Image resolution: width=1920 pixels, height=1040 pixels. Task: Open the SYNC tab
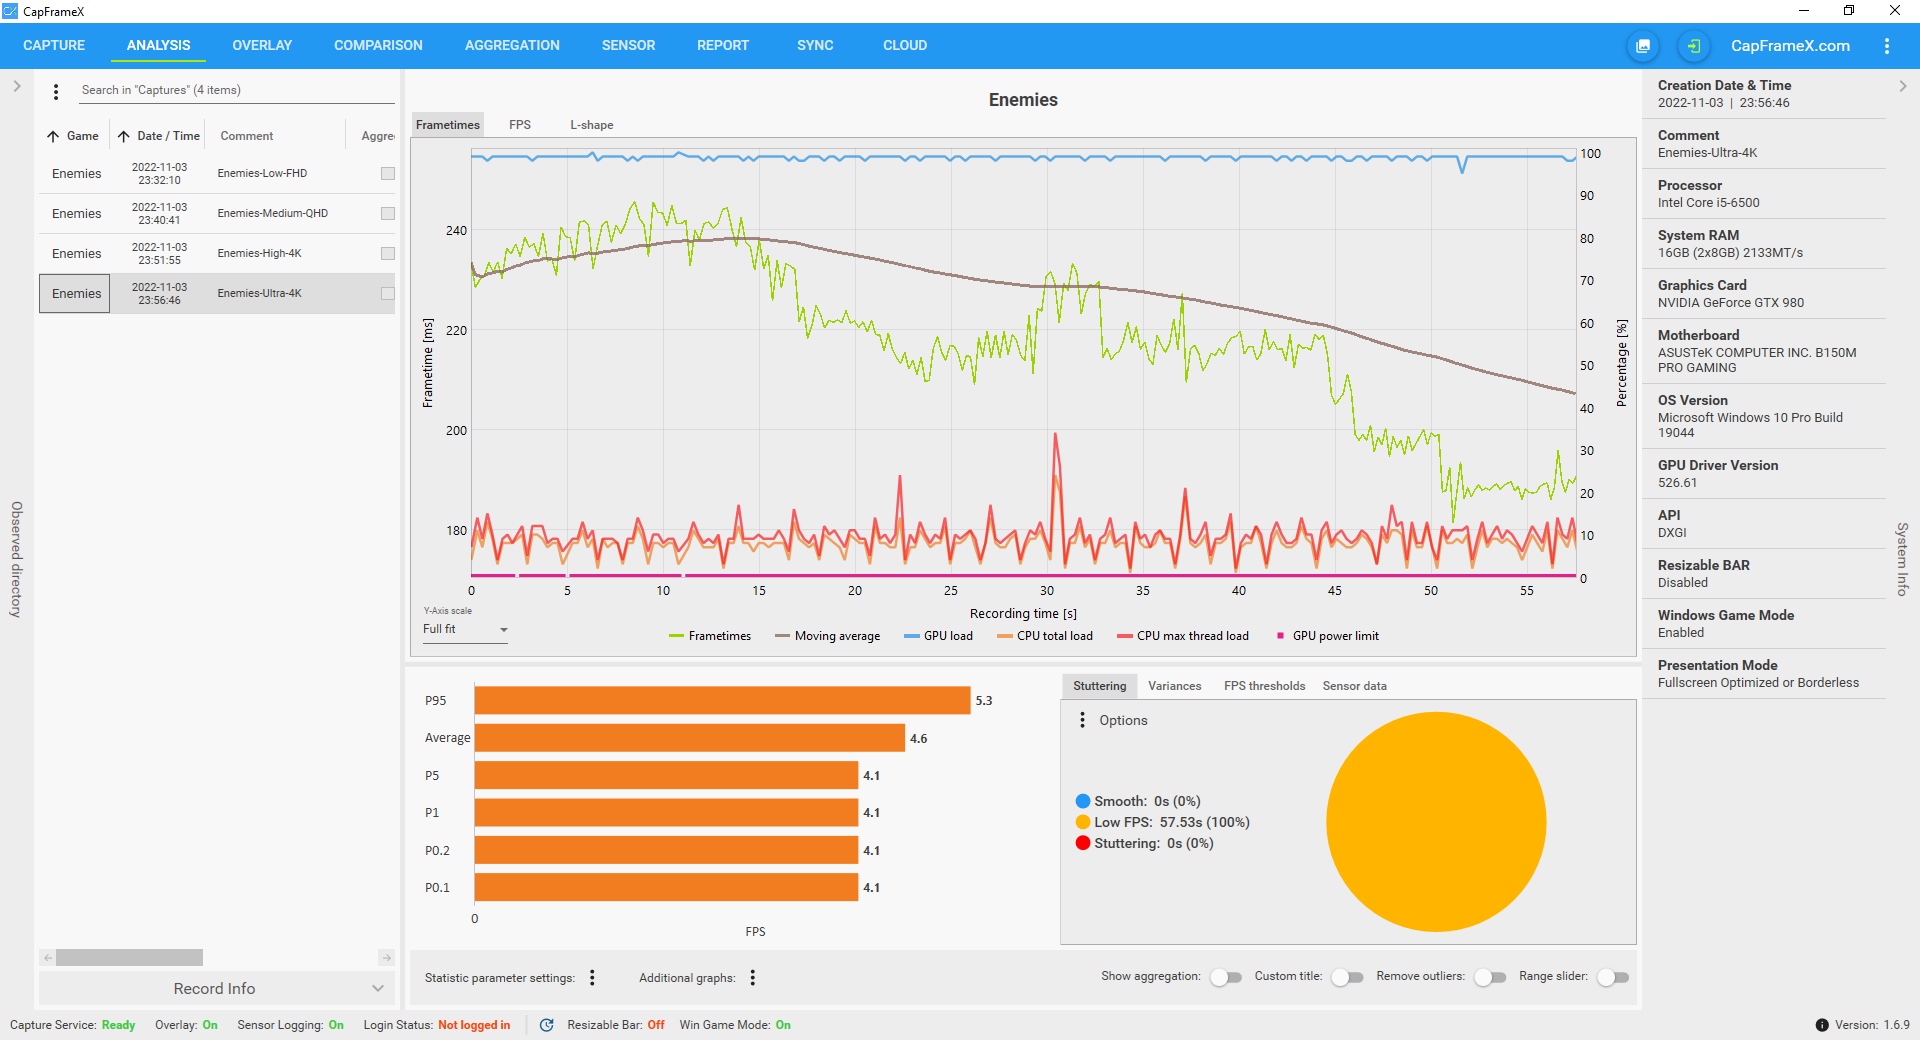click(815, 46)
